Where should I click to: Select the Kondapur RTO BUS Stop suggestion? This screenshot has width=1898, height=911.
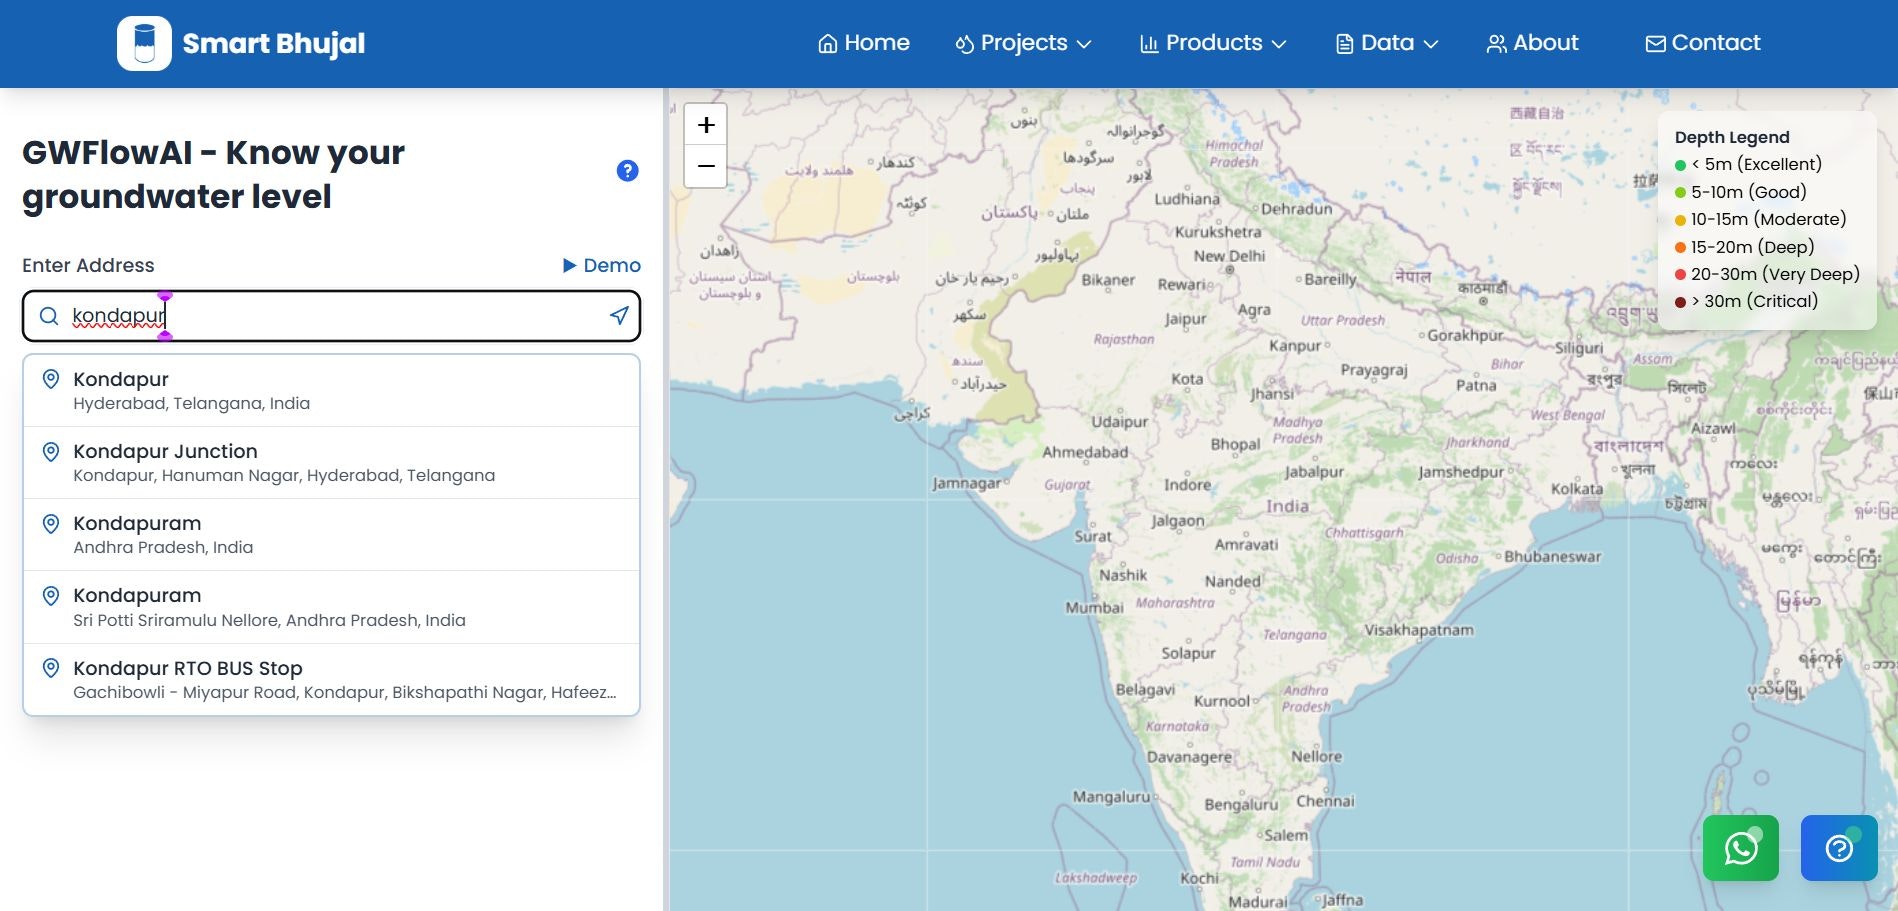point(331,679)
